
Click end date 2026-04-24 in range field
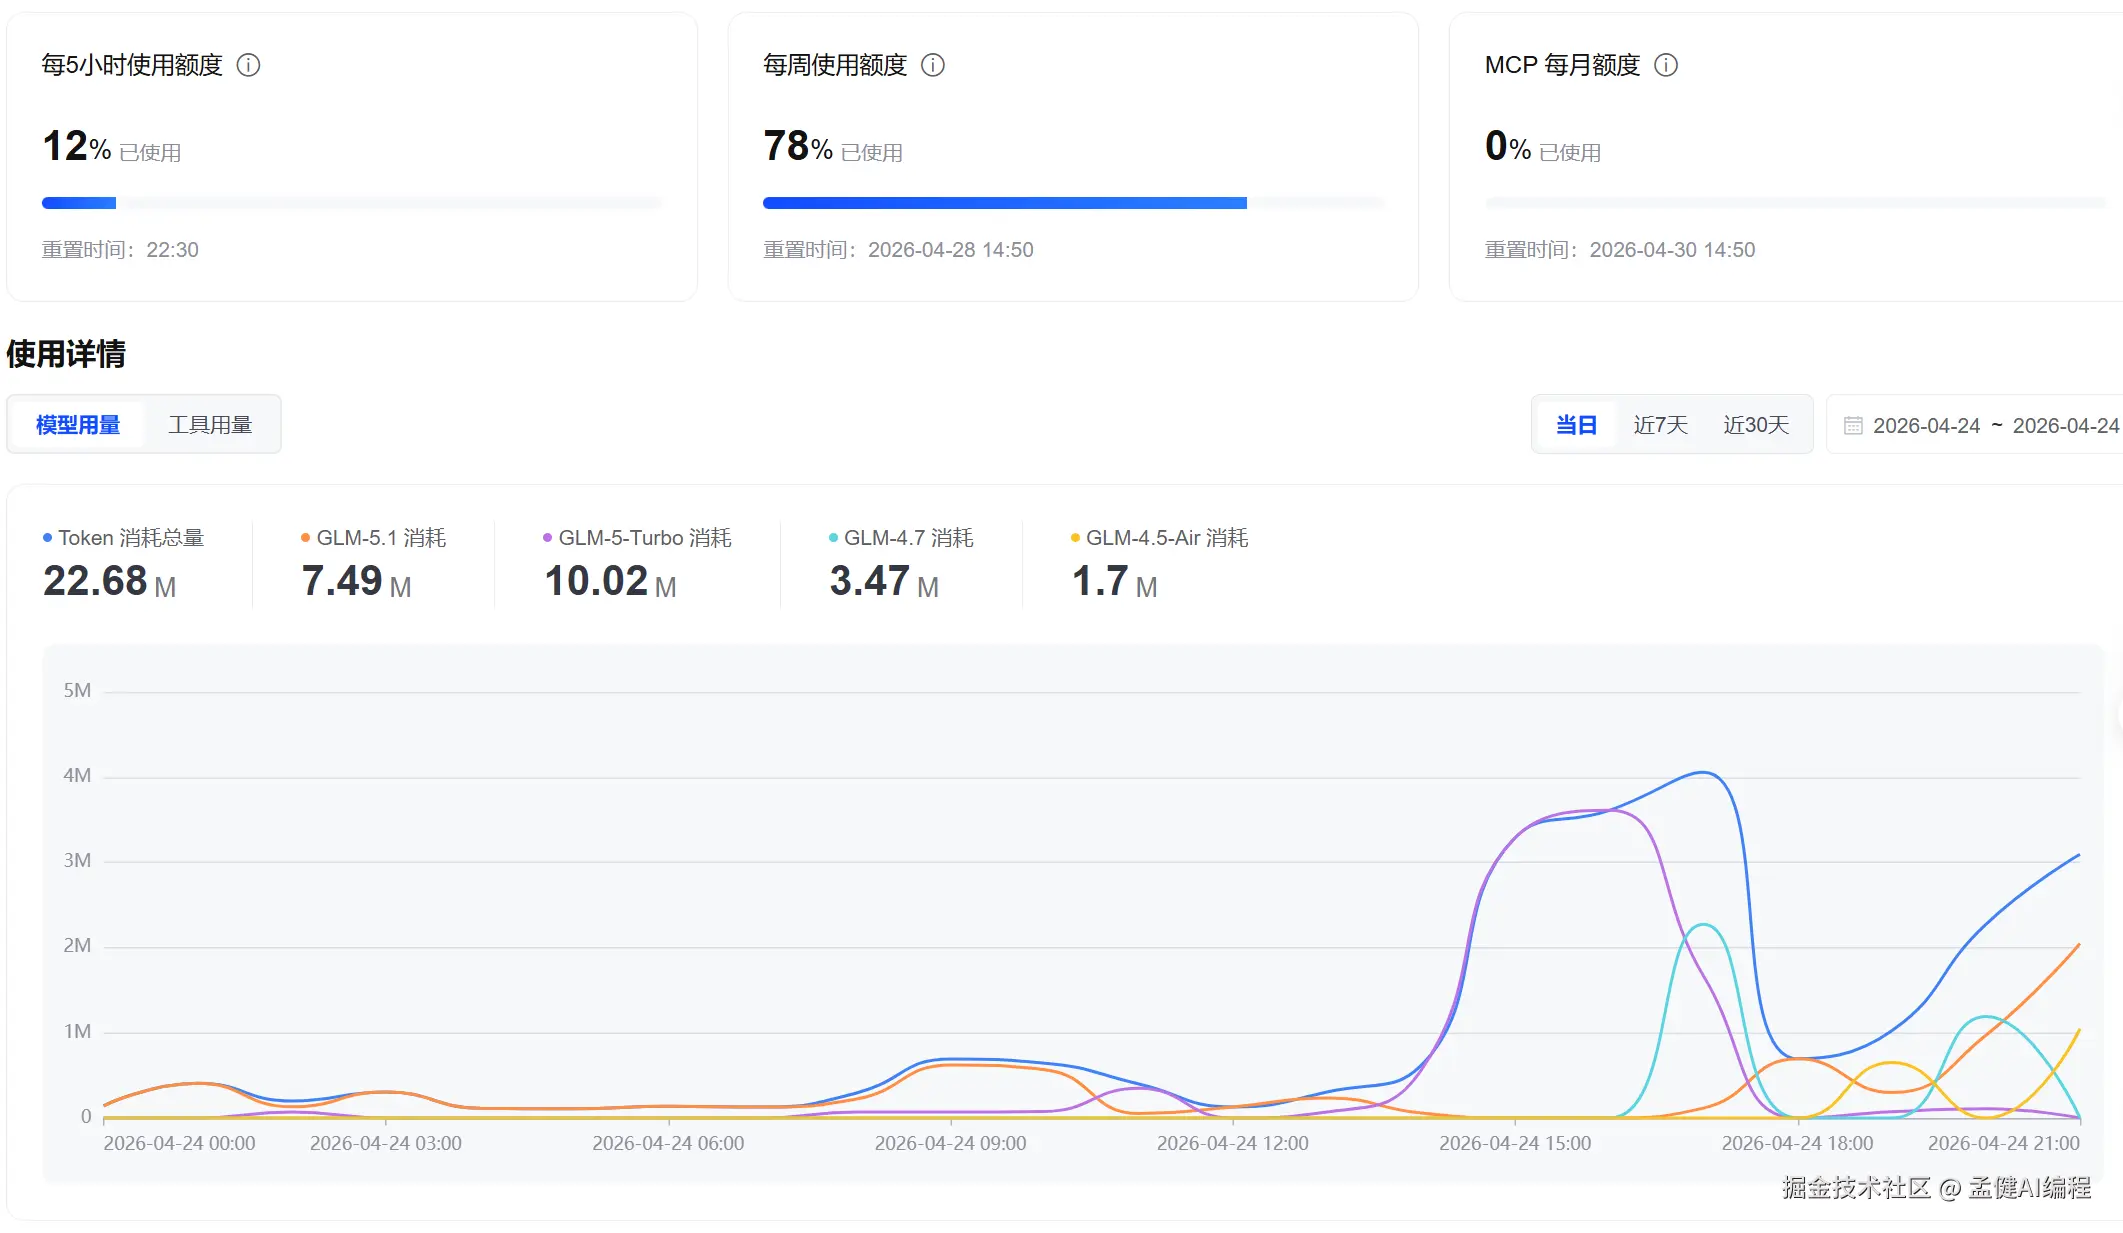point(2065,426)
